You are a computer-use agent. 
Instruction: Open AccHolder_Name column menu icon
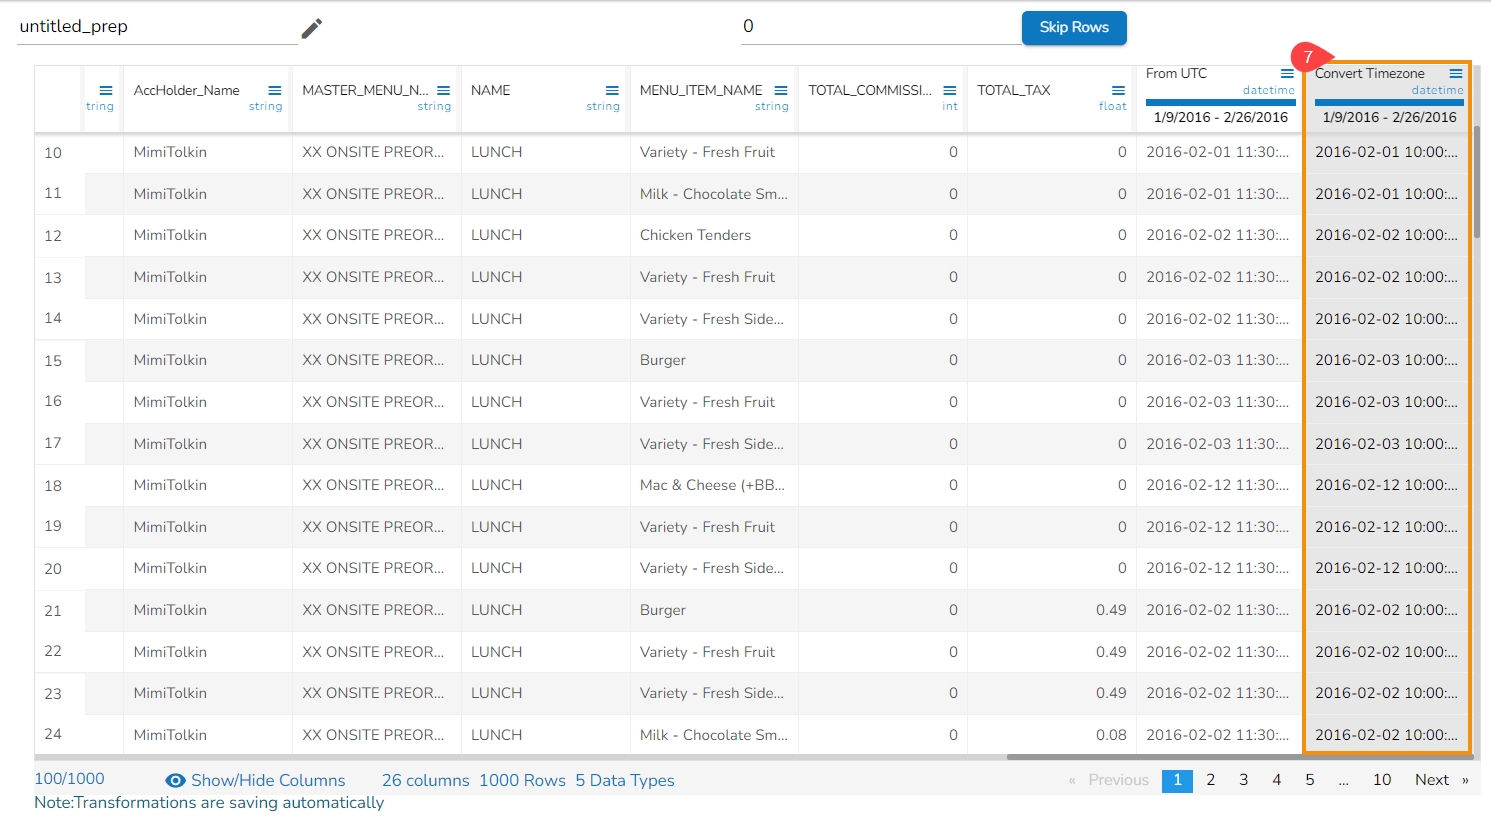coord(275,90)
